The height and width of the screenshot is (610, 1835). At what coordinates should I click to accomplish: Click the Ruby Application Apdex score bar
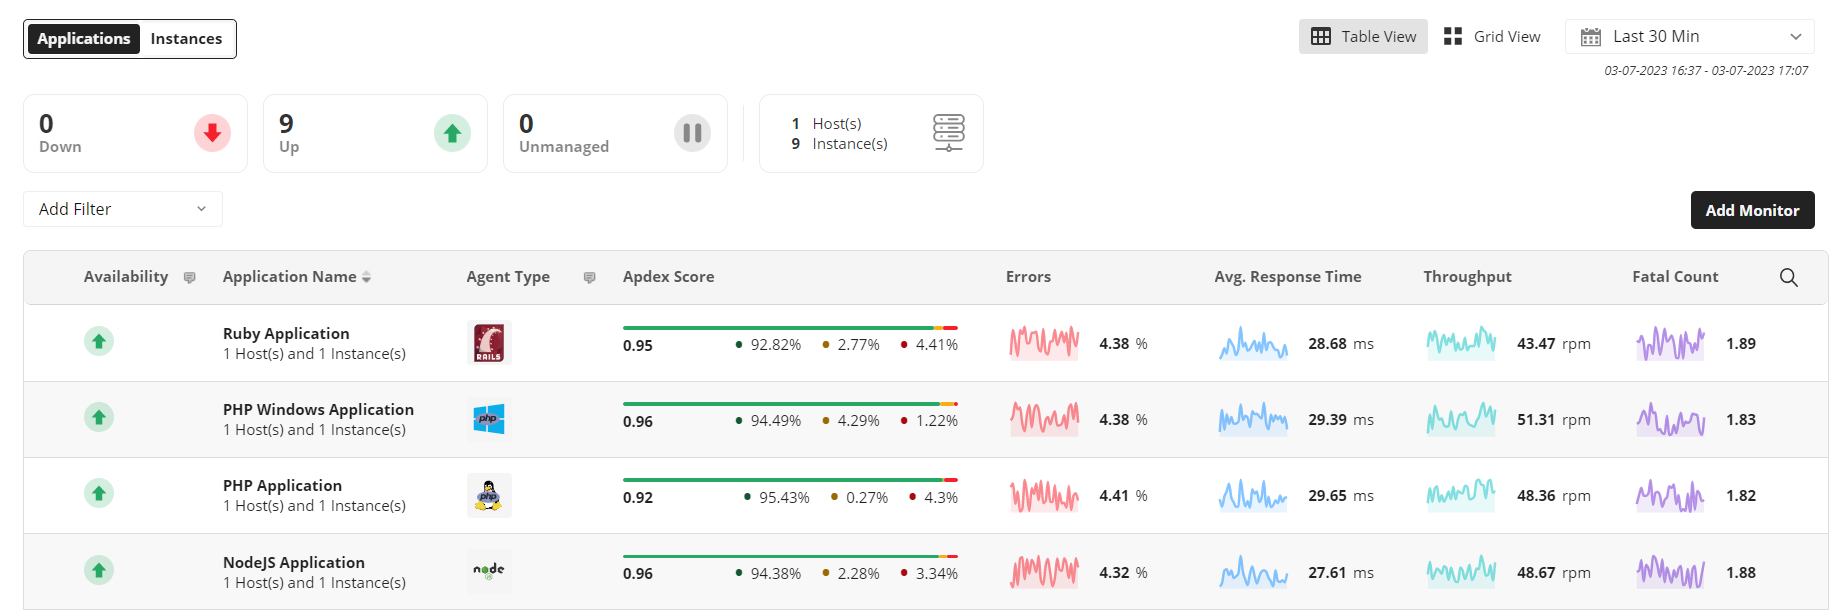pyautogui.click(x=790, y=327)
